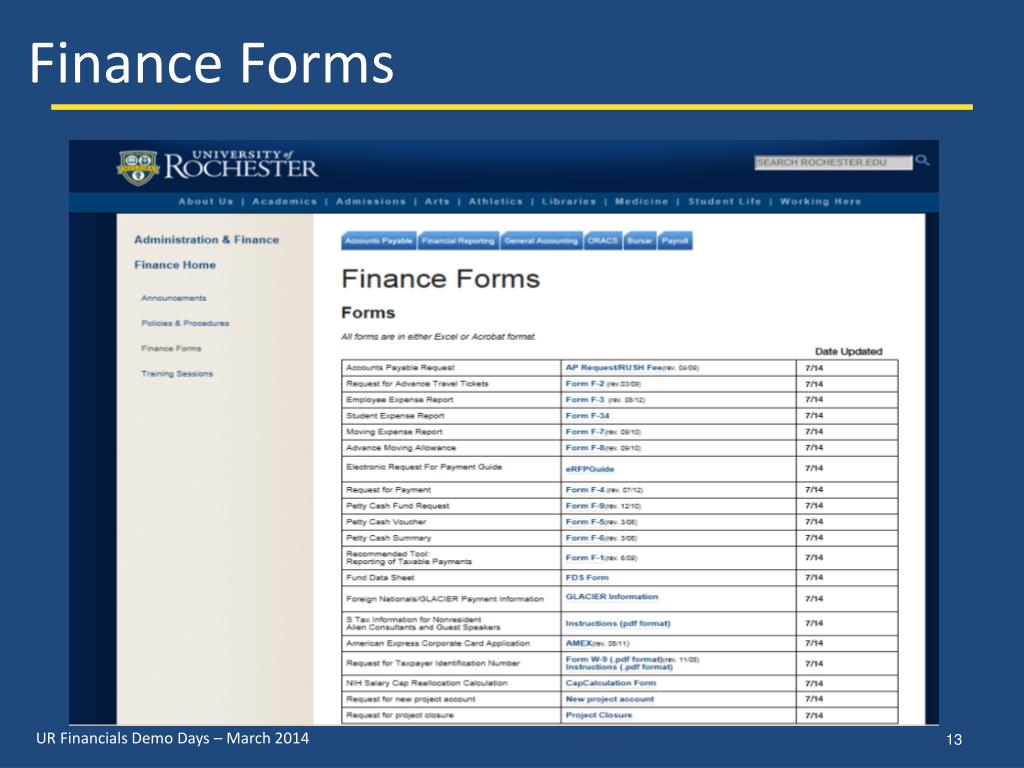This screenshot has height=768, width=1024.
Task: Open the AMEX application link
Action: click(x=579, y=643)
